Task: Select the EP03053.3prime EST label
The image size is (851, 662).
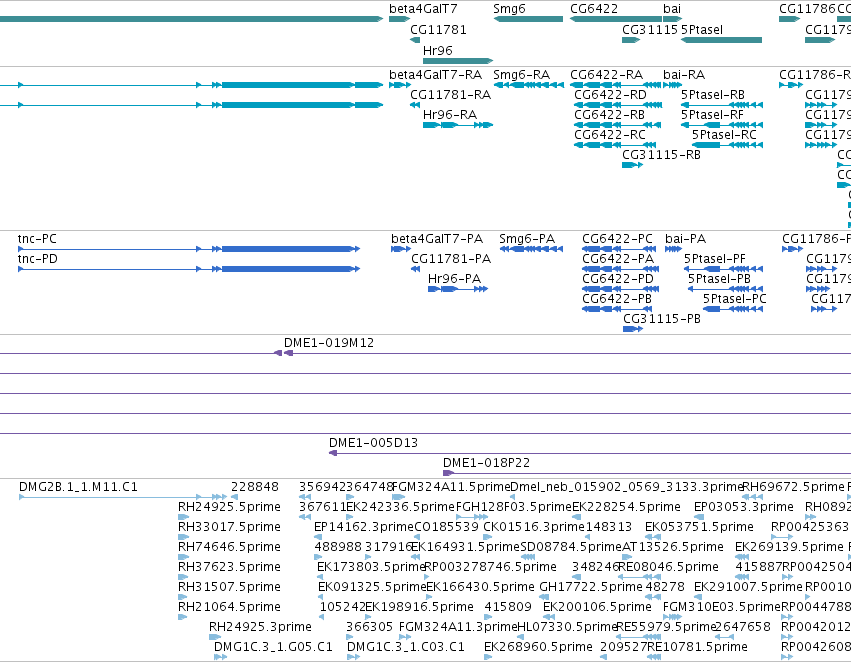Action: click(744, 507)
